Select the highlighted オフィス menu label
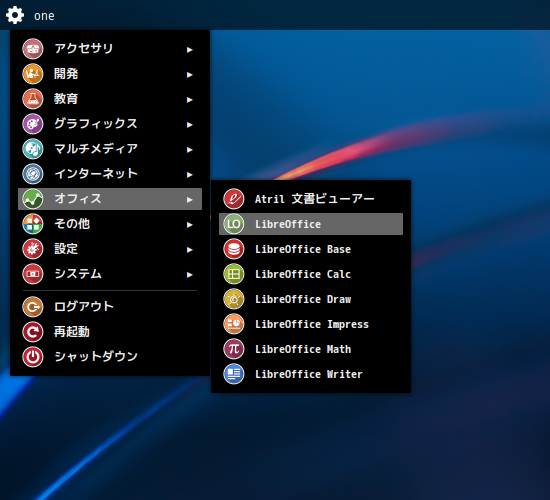Screen dimensions: 550x500 (78, 199)
